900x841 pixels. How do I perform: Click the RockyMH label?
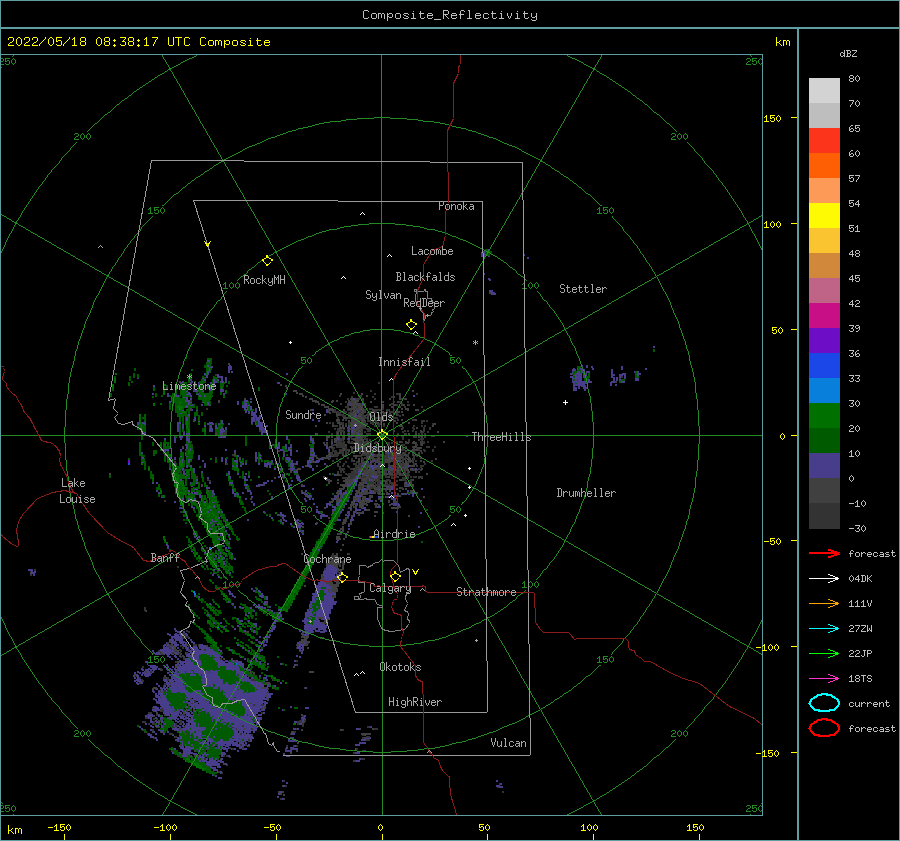264,280
